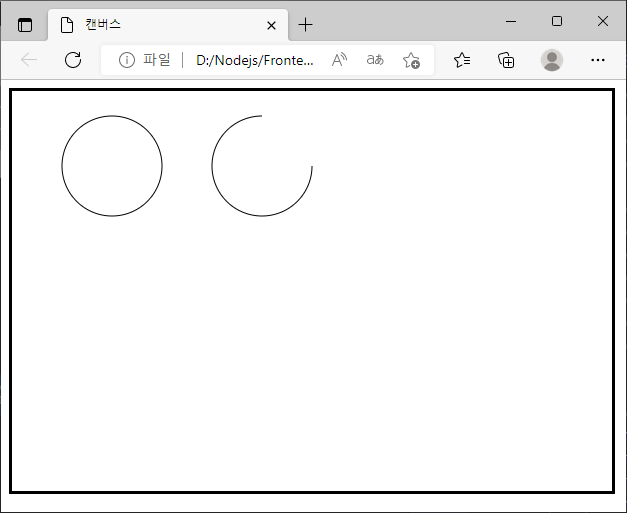Activate the Read aloud icon

[339, 60]
